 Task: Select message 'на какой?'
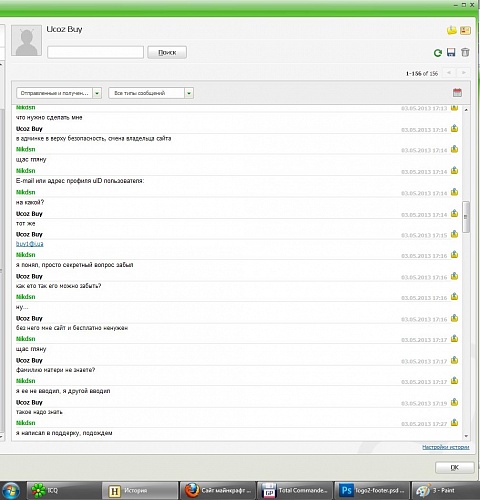[30, 202]
